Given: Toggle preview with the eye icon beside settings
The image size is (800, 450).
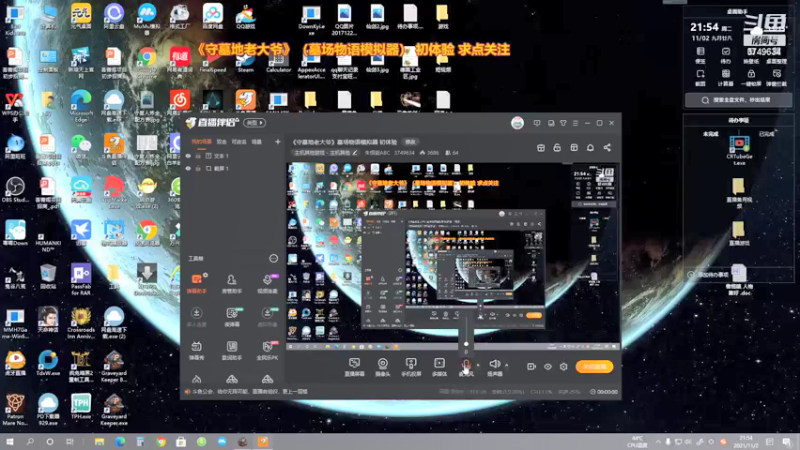Looking at the screenshot, I should click(x=547, y=366).
